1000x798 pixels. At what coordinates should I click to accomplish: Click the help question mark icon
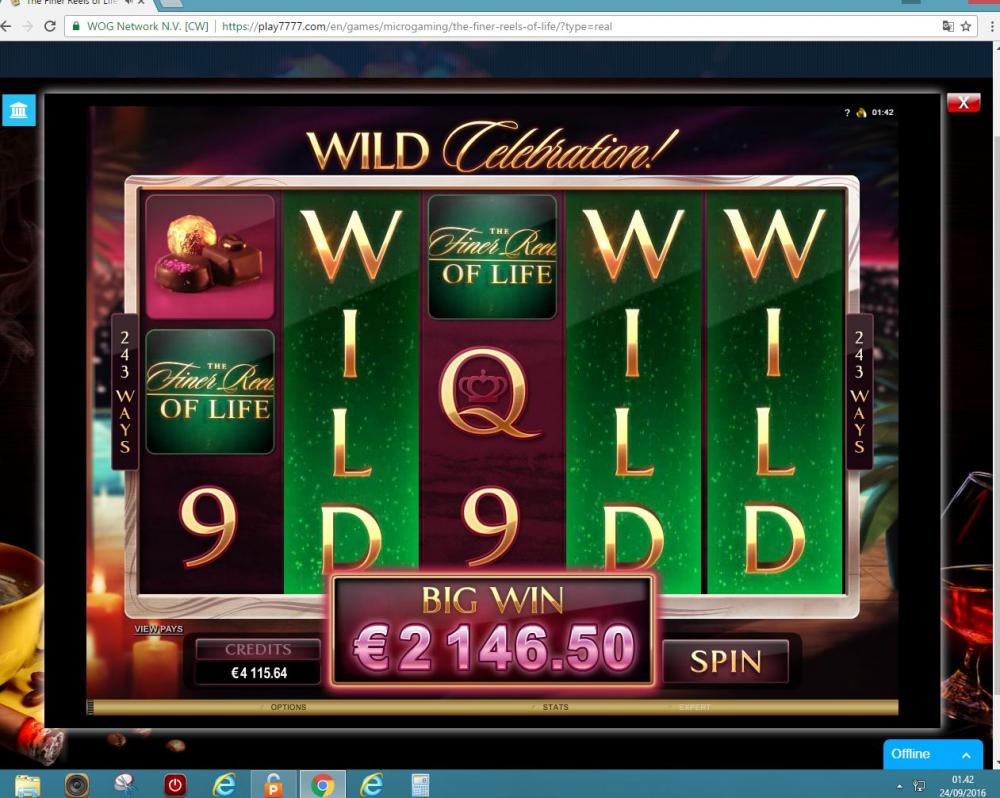point(847,112)
